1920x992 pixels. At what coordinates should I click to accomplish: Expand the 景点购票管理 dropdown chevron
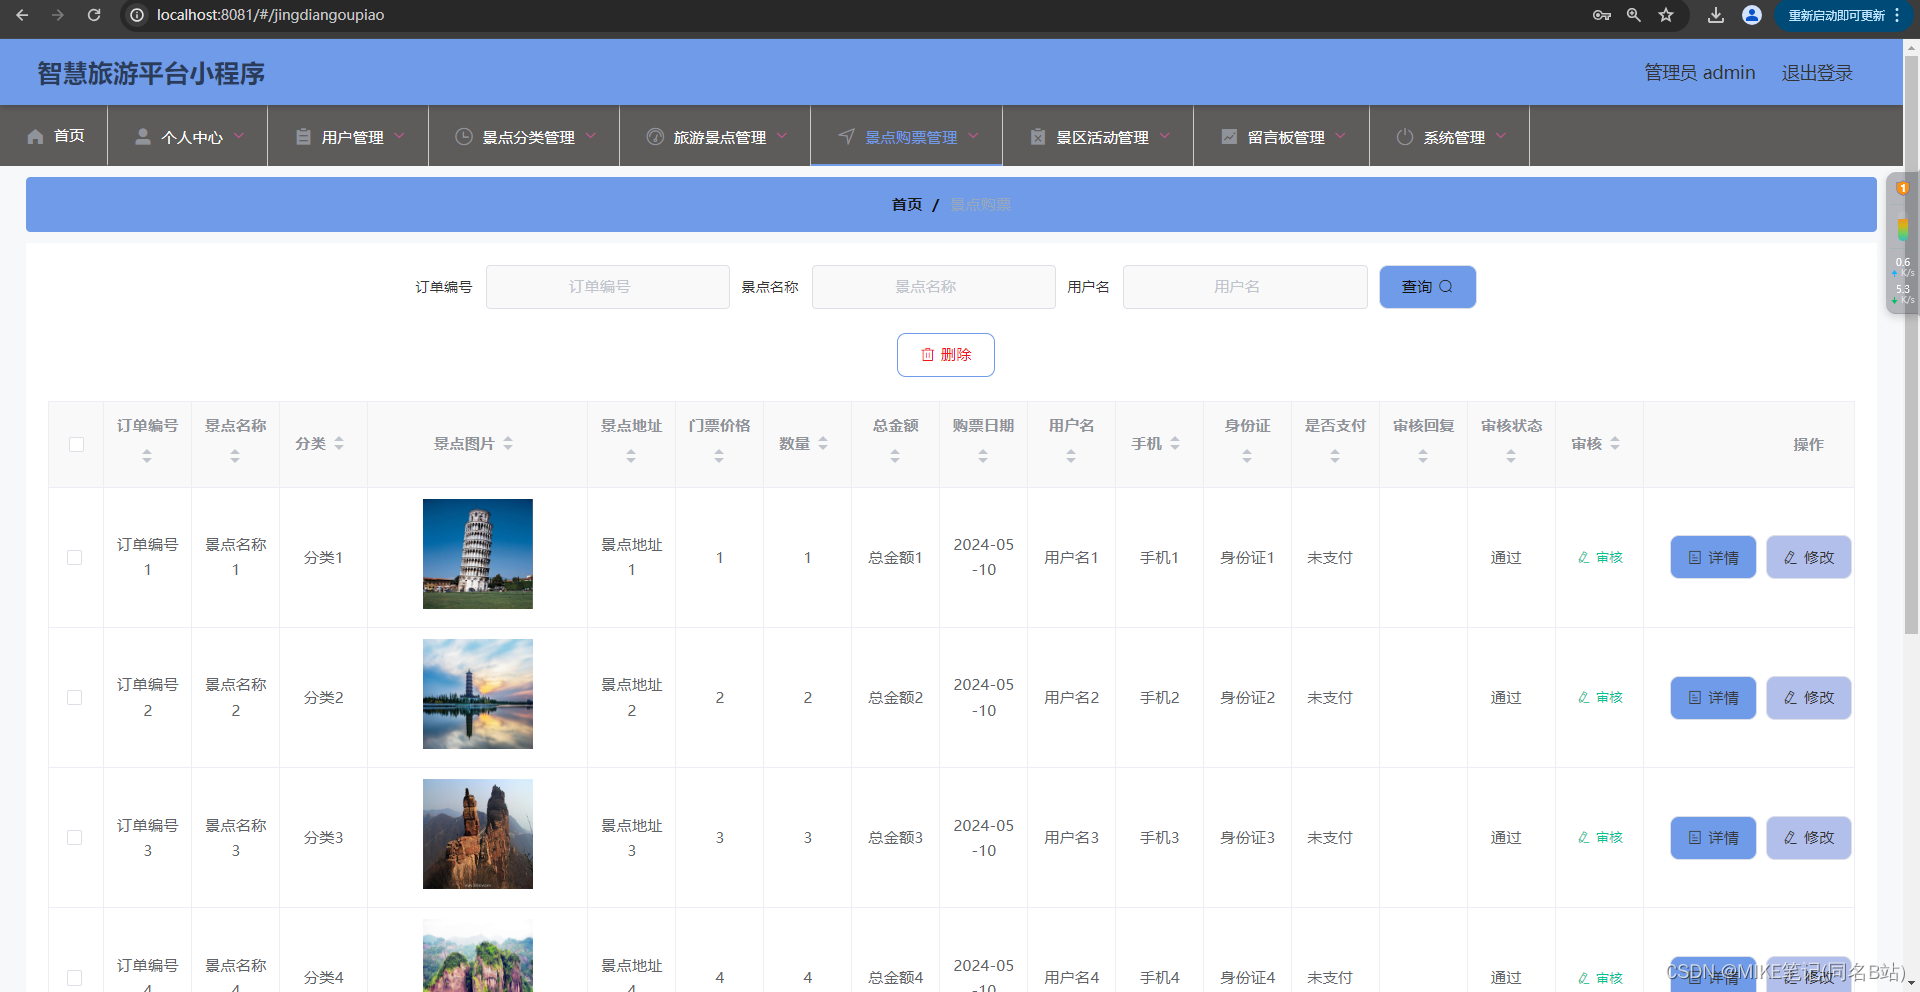click(974, 136)
